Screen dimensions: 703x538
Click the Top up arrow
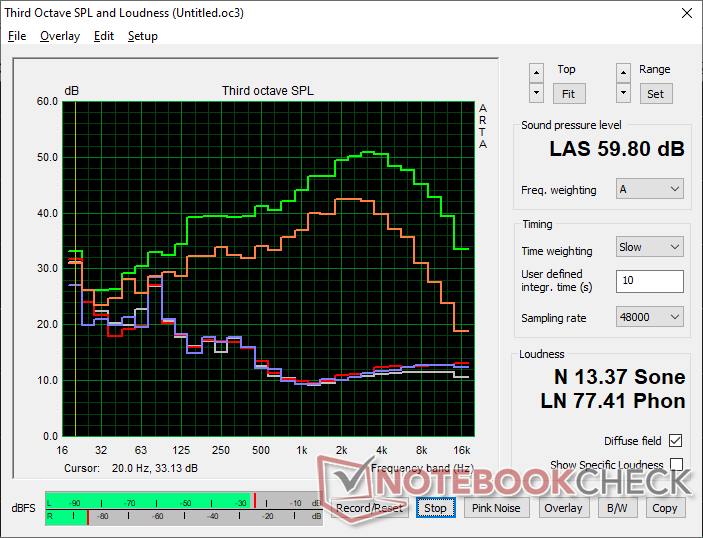537,72
